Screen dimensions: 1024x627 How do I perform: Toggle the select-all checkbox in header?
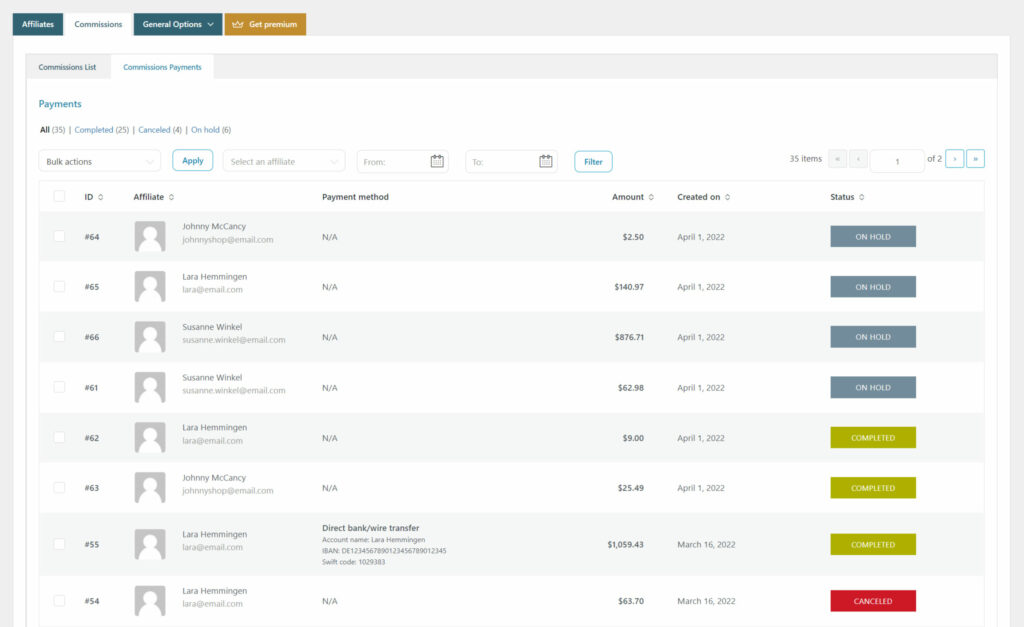[x=59, y=197]
